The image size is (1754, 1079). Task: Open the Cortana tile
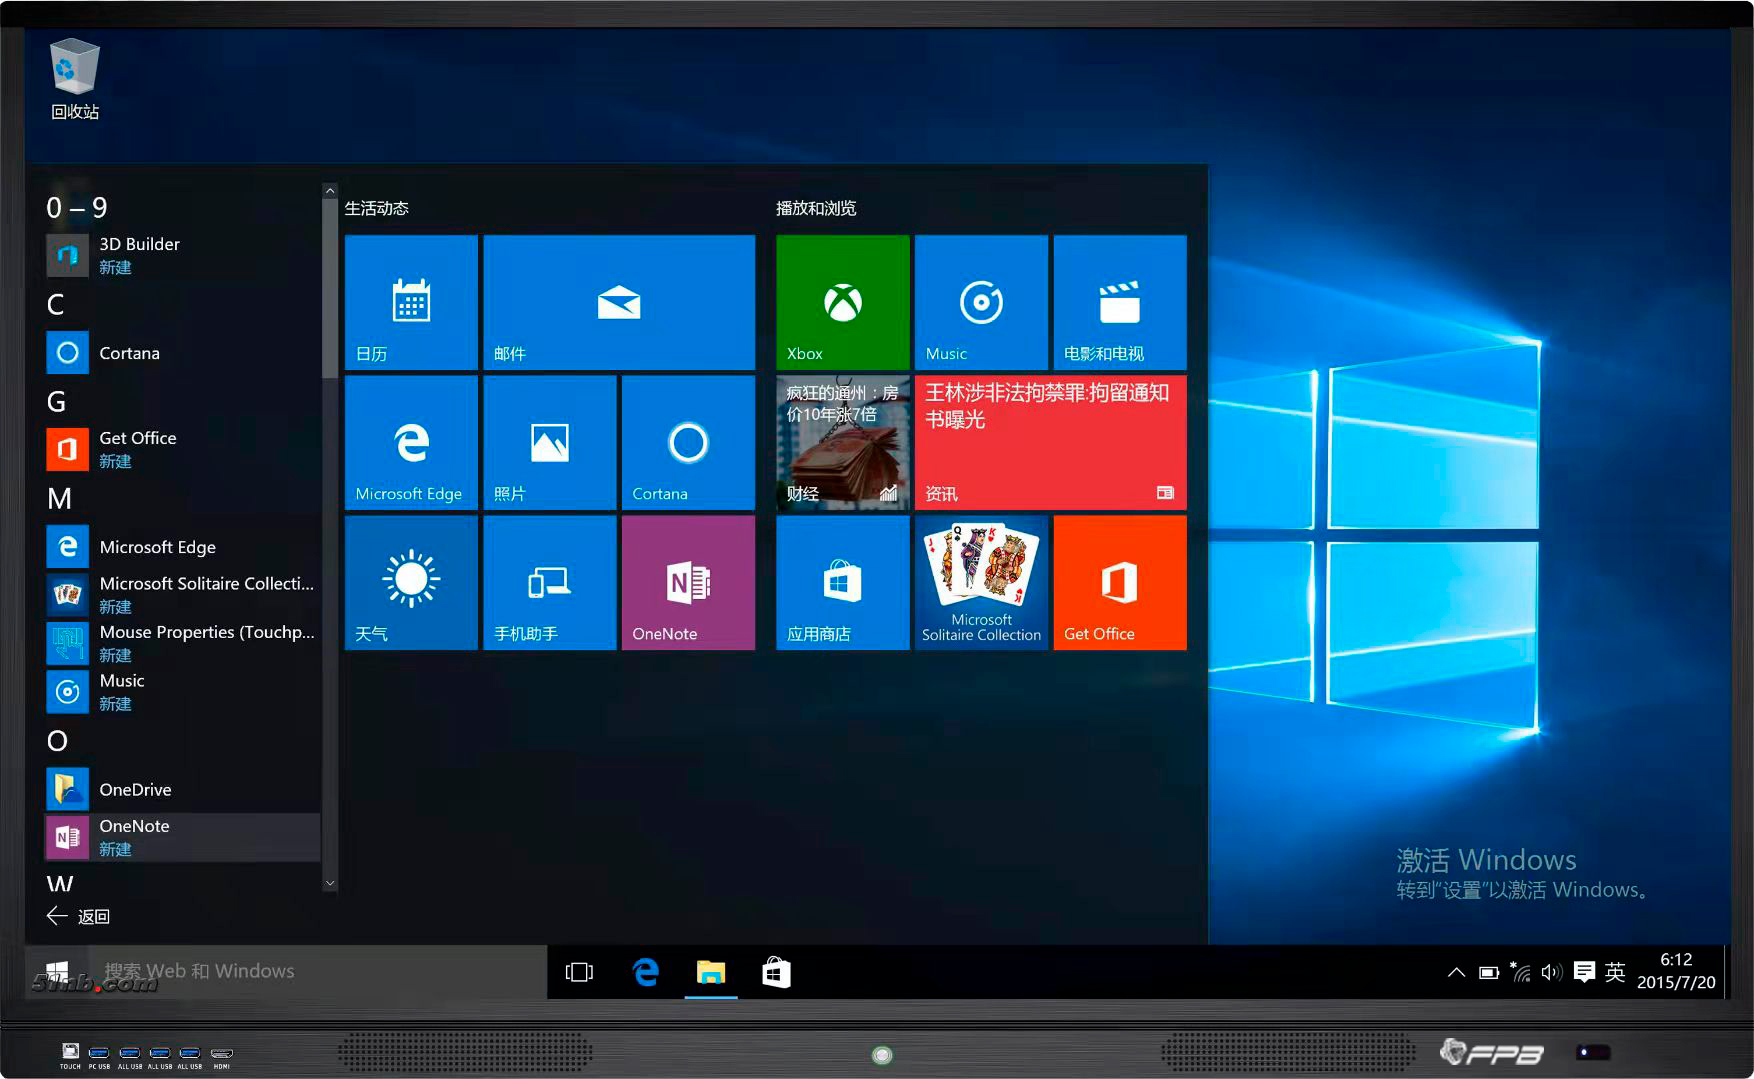688,442
